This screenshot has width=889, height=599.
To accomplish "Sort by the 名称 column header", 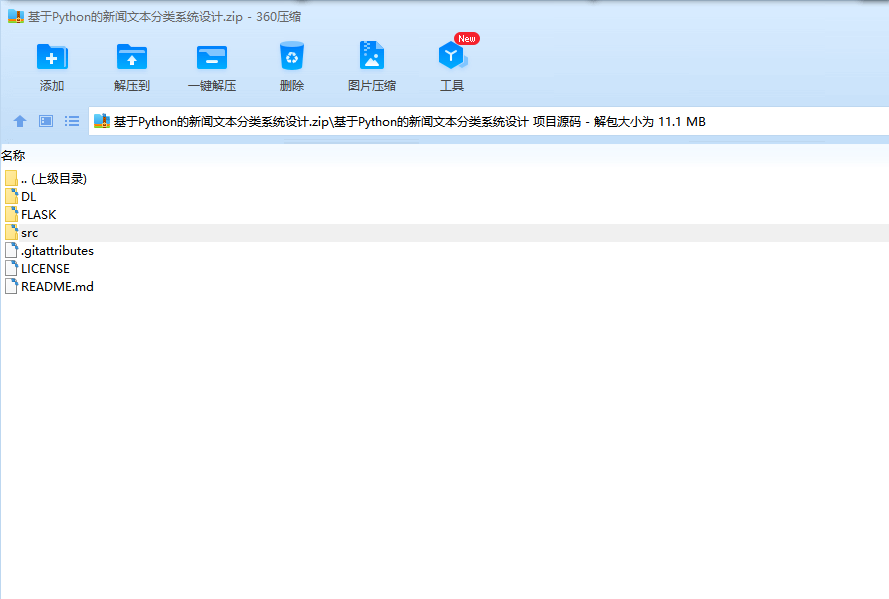I will [13, 155].
